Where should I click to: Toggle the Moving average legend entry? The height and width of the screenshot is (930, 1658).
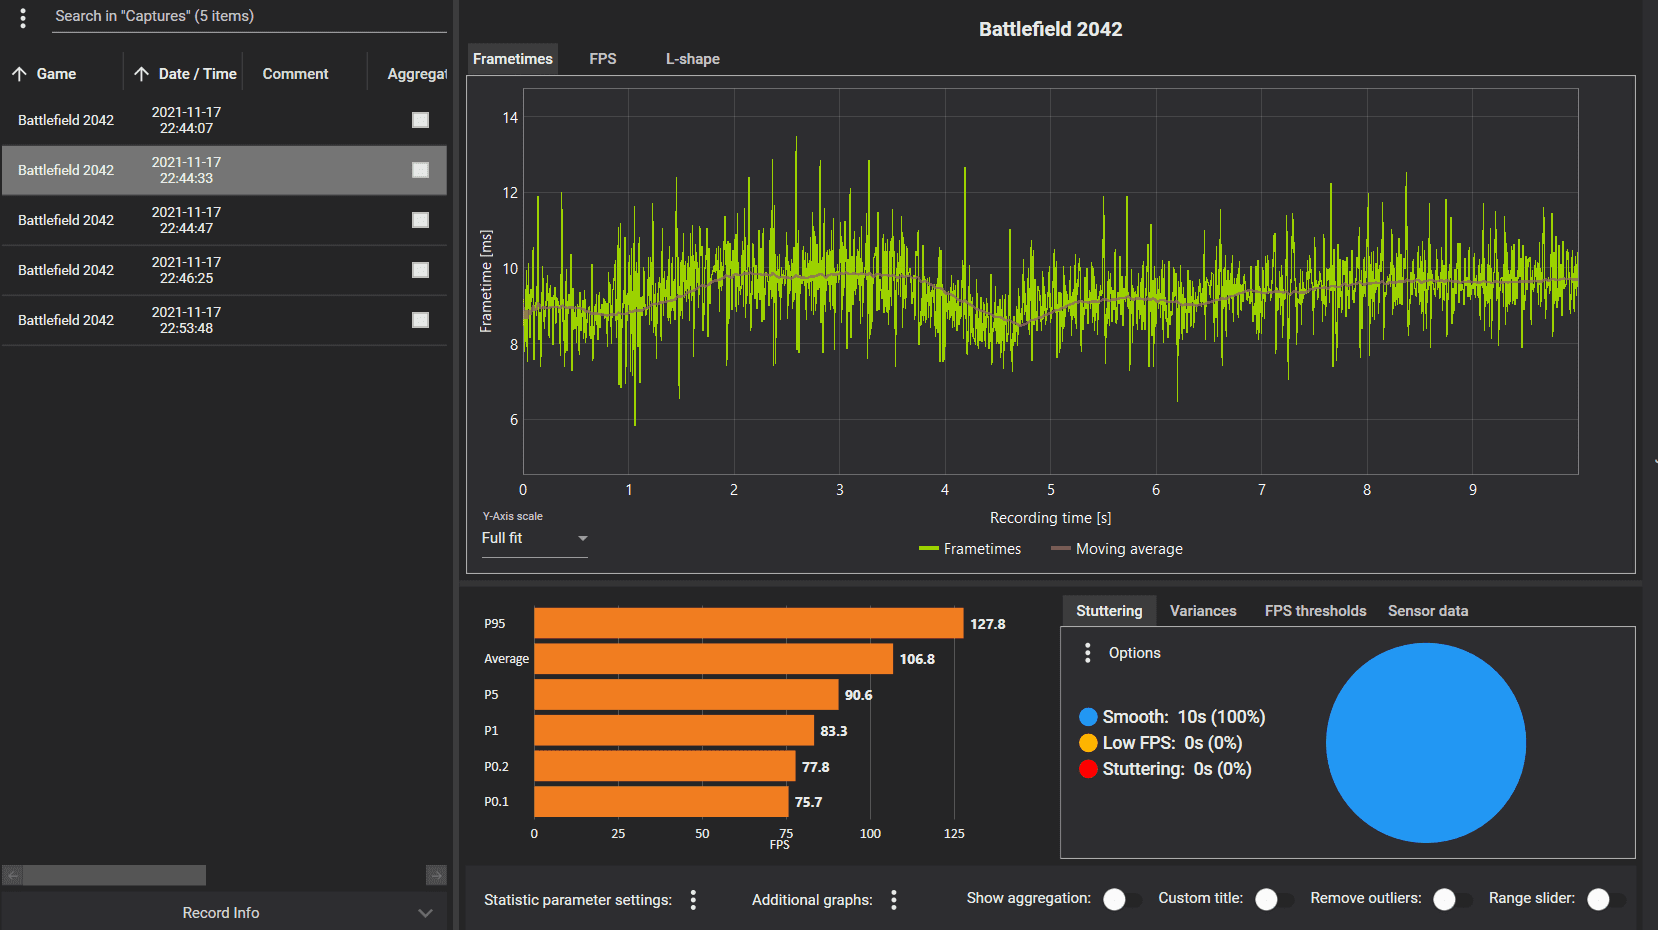pyautogui.click(x=1117, y=549)
